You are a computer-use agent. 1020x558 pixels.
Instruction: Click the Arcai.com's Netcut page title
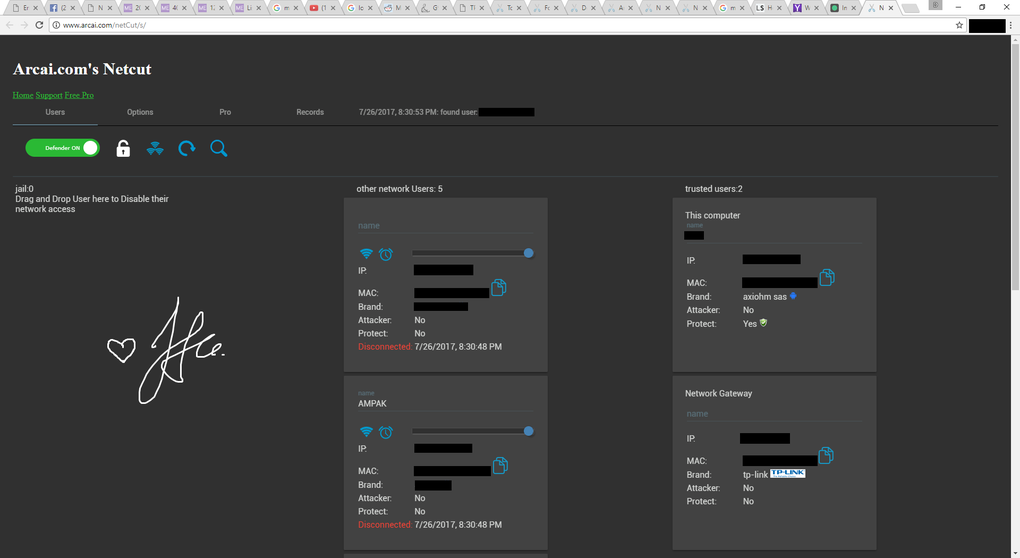[x=82, y=69]
